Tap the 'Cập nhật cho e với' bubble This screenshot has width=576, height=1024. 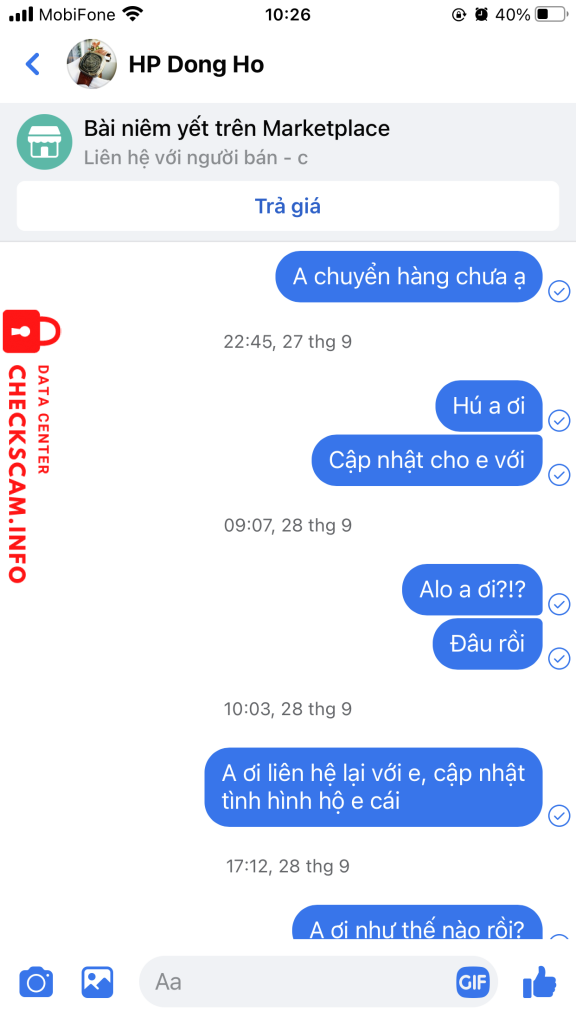[427, 460]
